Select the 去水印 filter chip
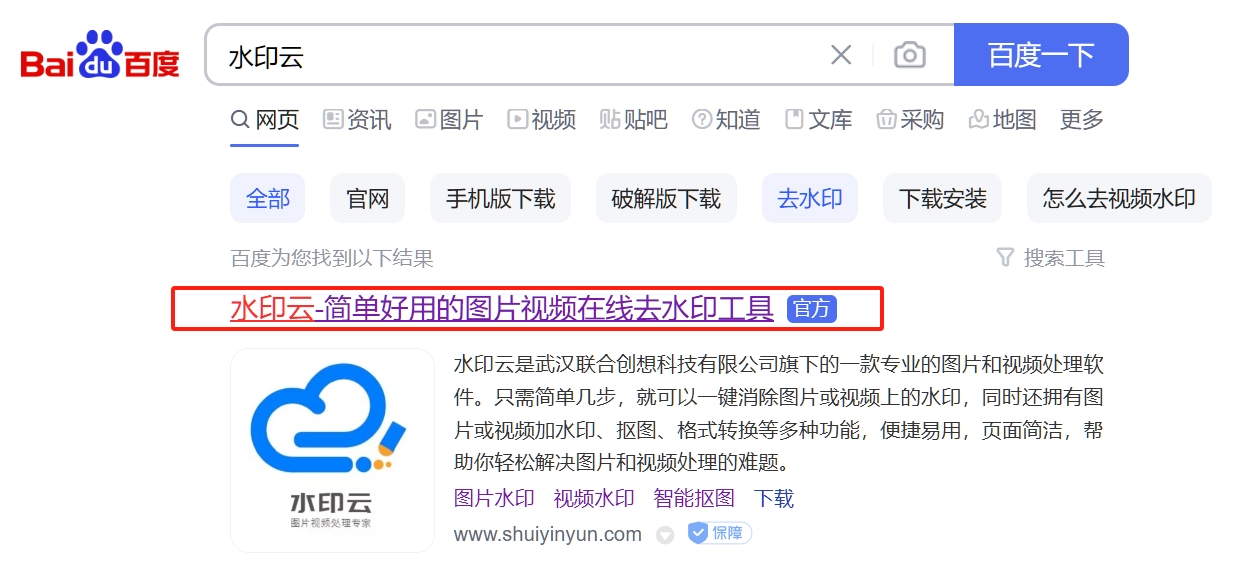 tap(809, 198)
